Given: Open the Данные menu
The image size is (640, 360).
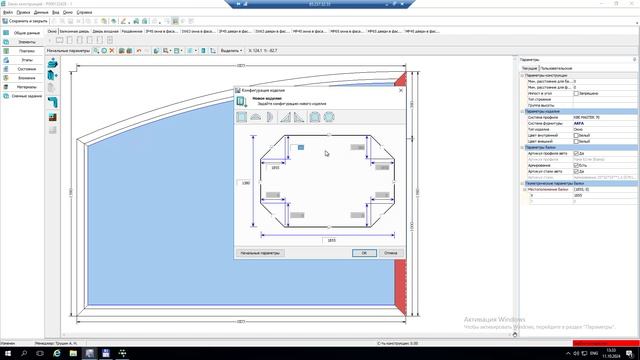Looking at the screenshot, I should (x=41, y=12).
